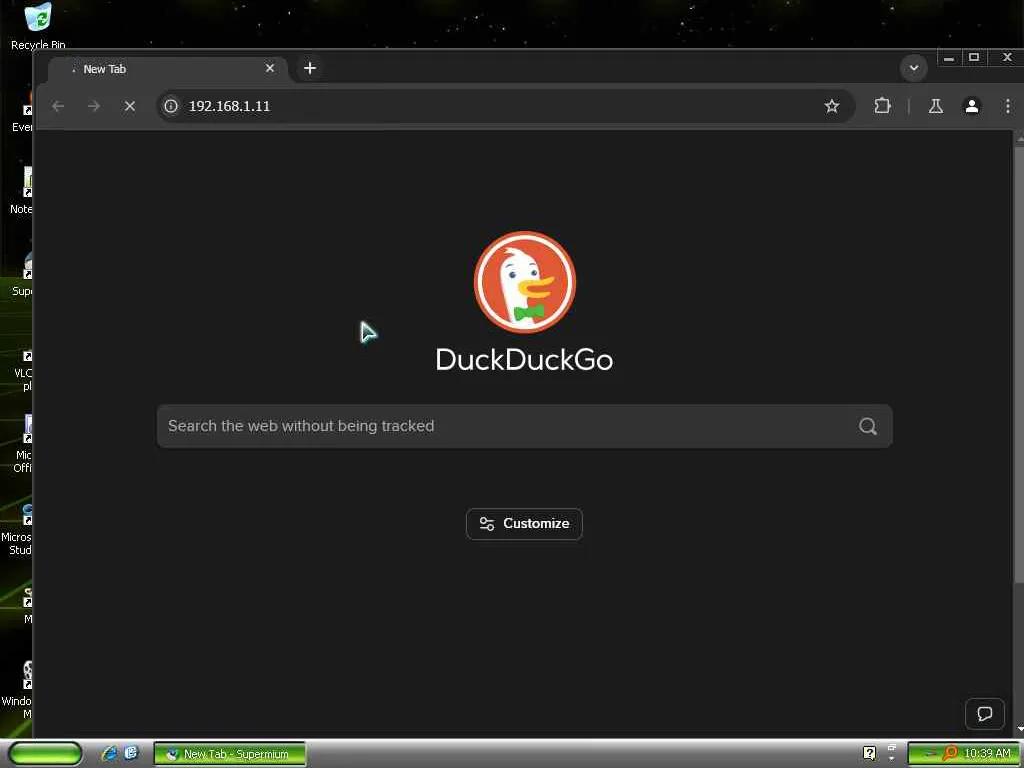Click the DuckDuckGo duck logo
Screen dimensions: 1024x768
[524, 282]
